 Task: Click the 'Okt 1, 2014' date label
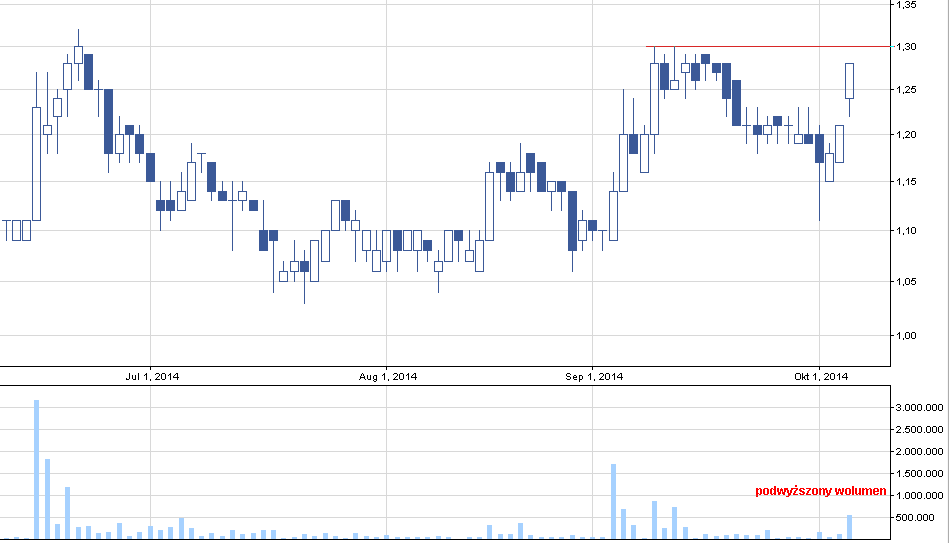tap(821, 377)
